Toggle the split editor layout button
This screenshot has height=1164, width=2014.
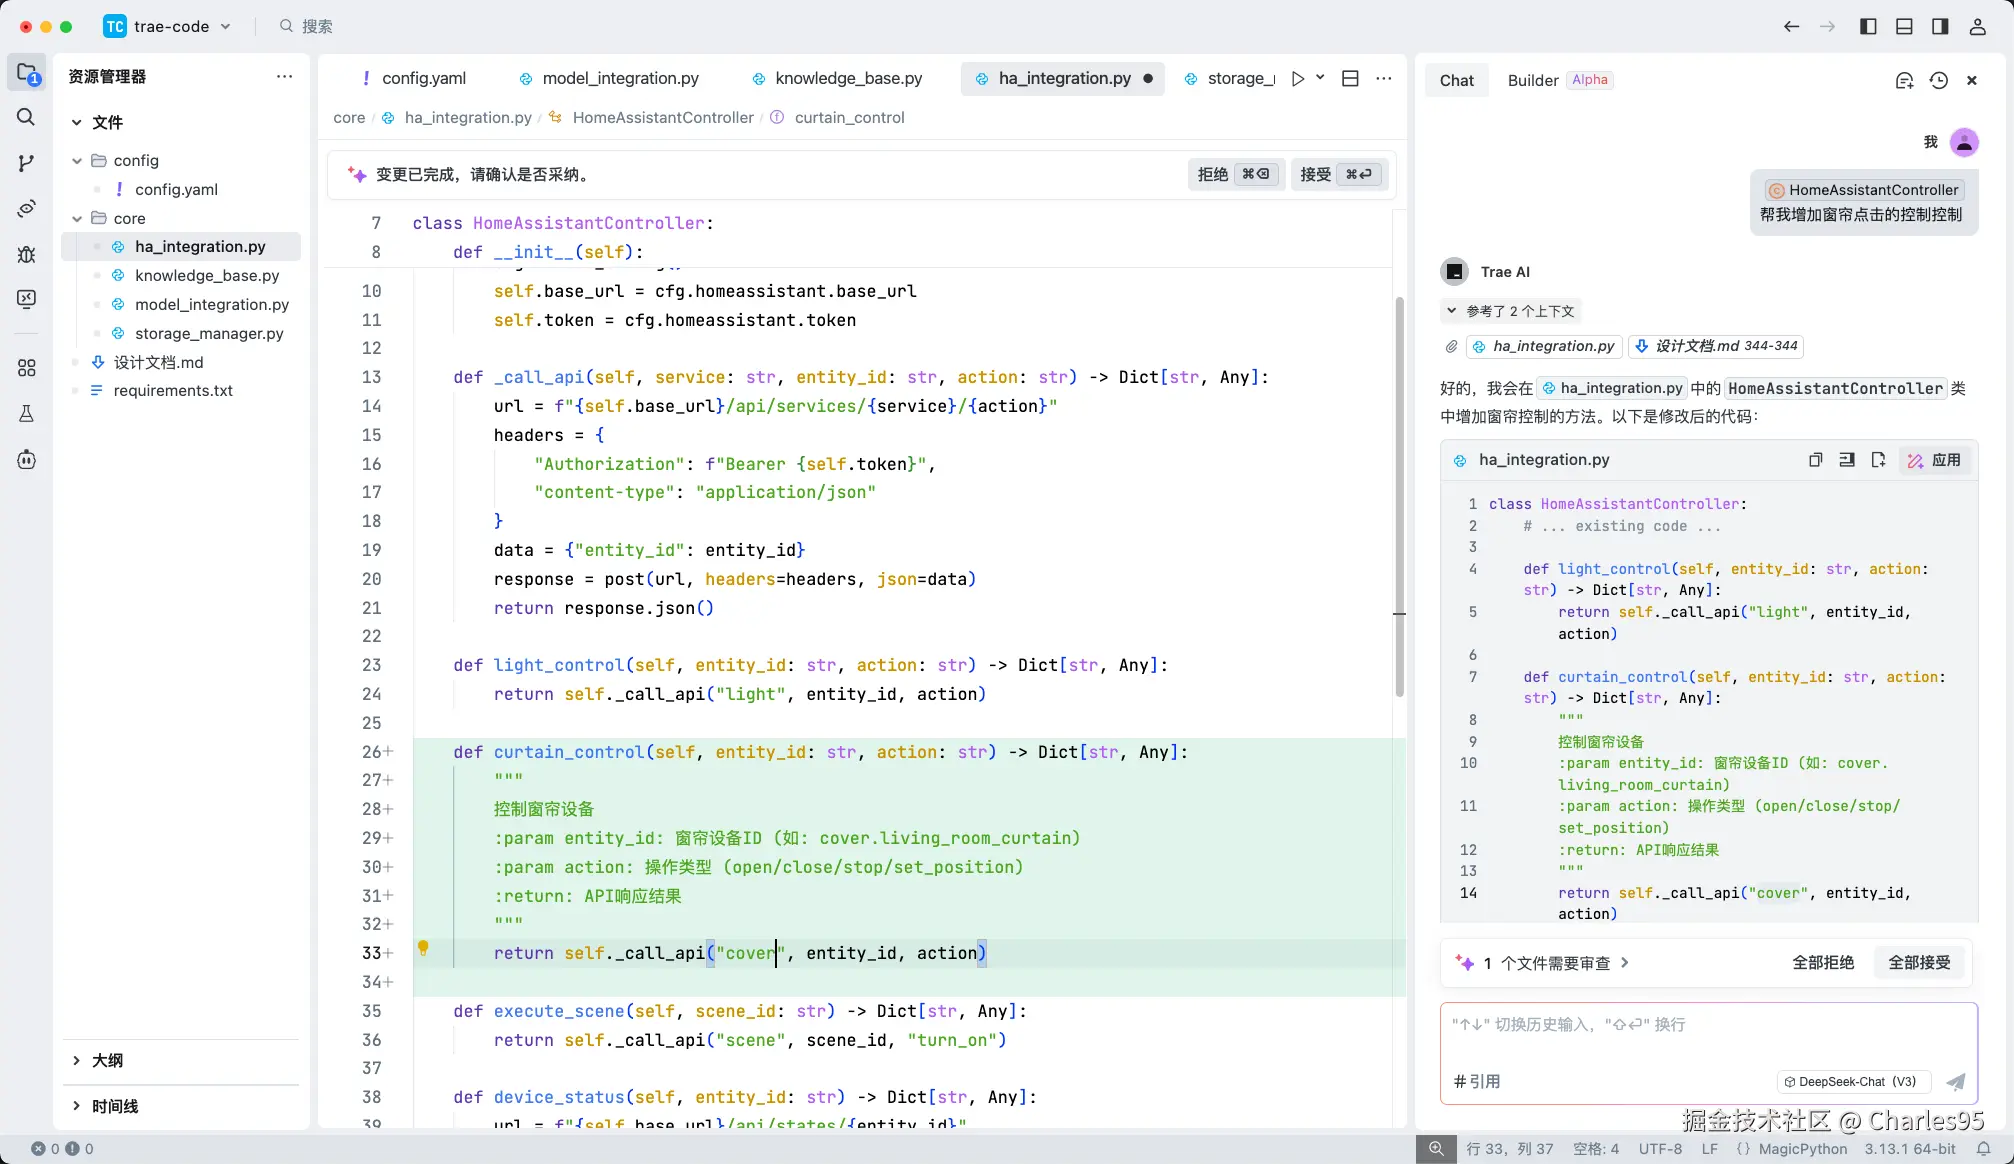pos(1350,77)
